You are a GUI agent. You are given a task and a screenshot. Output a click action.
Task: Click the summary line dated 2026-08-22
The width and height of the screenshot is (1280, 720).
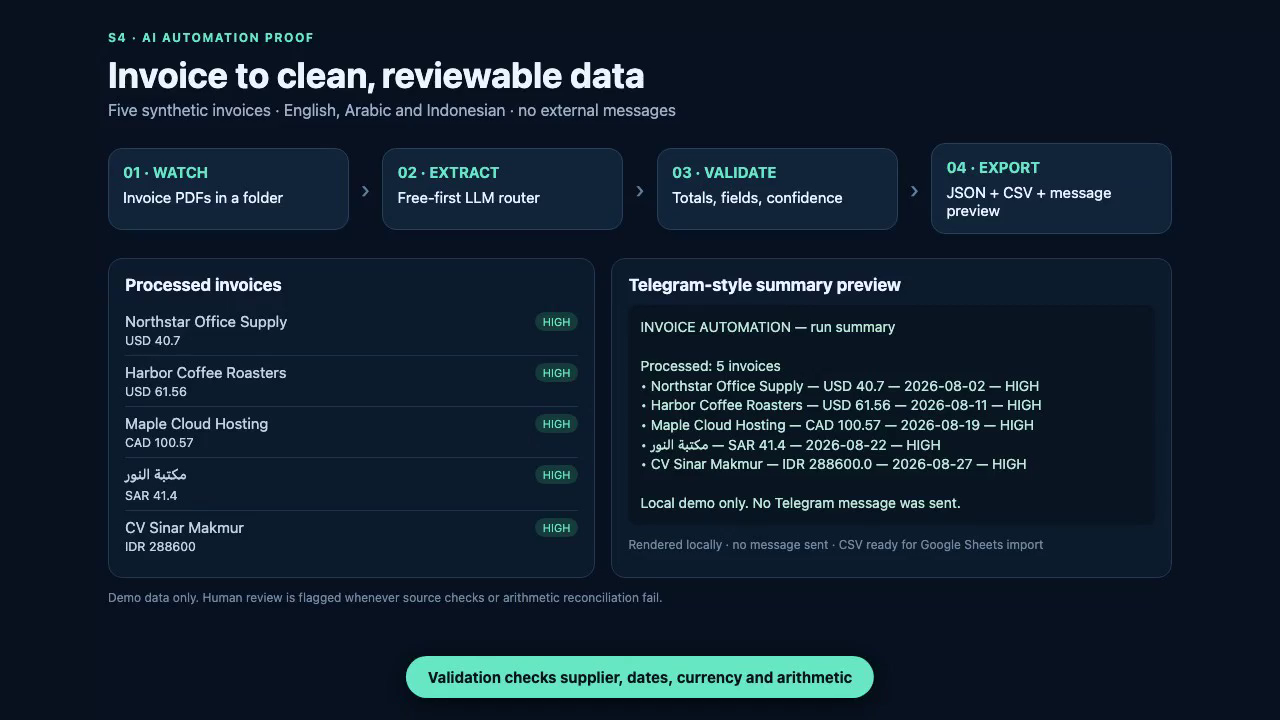(x=791, y=445)
